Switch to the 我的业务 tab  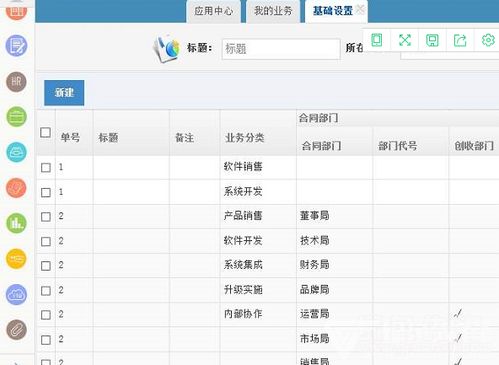pyautogui.click(x=273, y=11)
